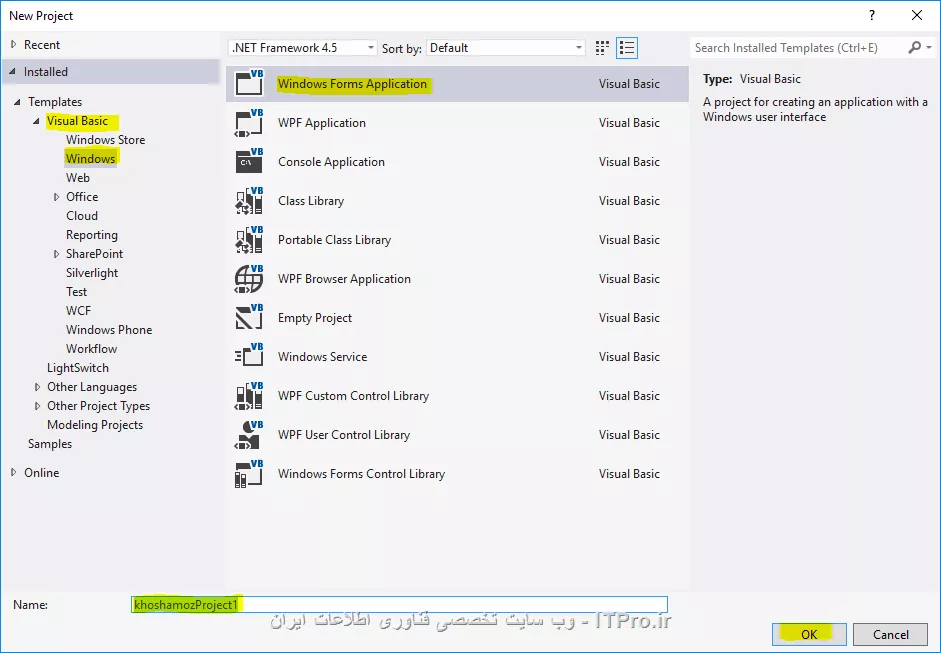941x653 pixels.
Task: Collapse the Visual Basic tree node
Action: pyautogui.click(x=37, y=121)
